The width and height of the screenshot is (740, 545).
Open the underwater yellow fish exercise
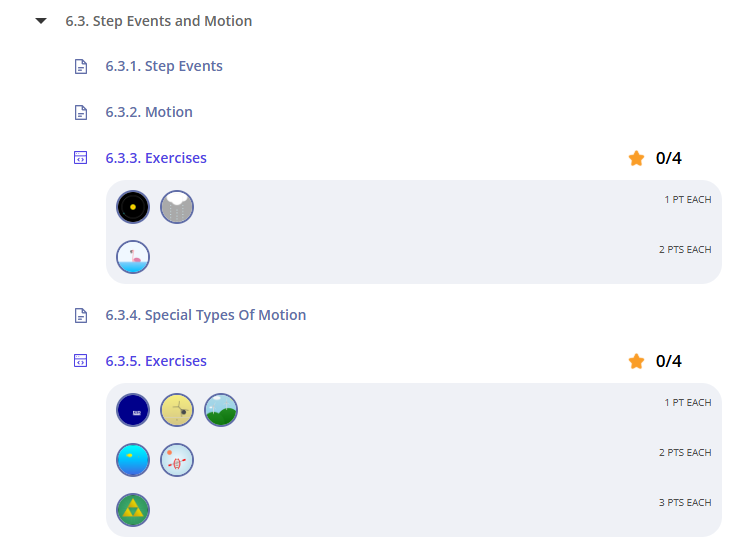point(133,460)
